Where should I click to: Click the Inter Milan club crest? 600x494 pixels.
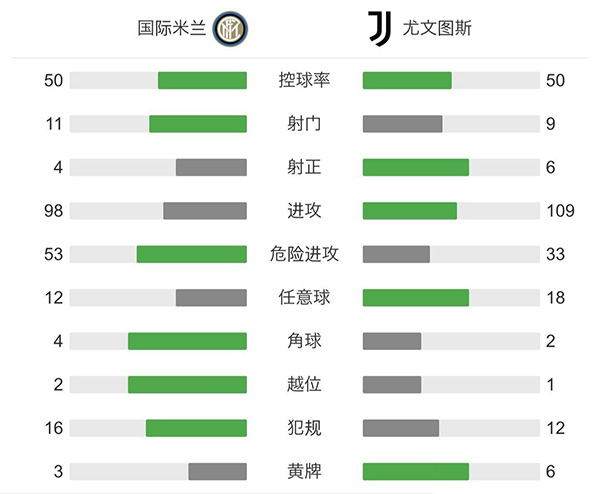[x=229, y=28]
